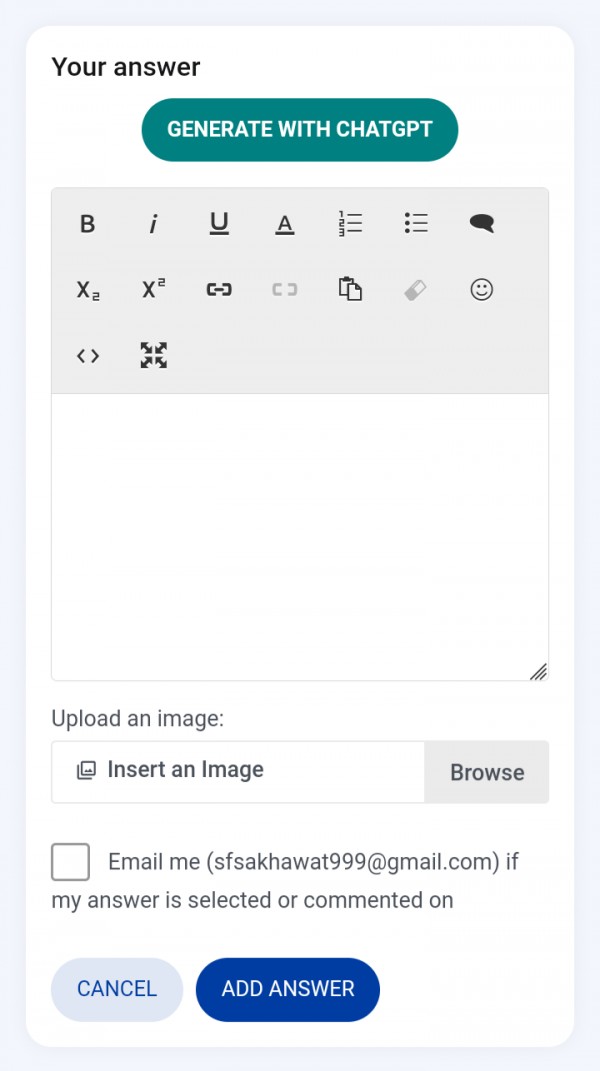Insert an ordered numbered list

tap(350, 224)
